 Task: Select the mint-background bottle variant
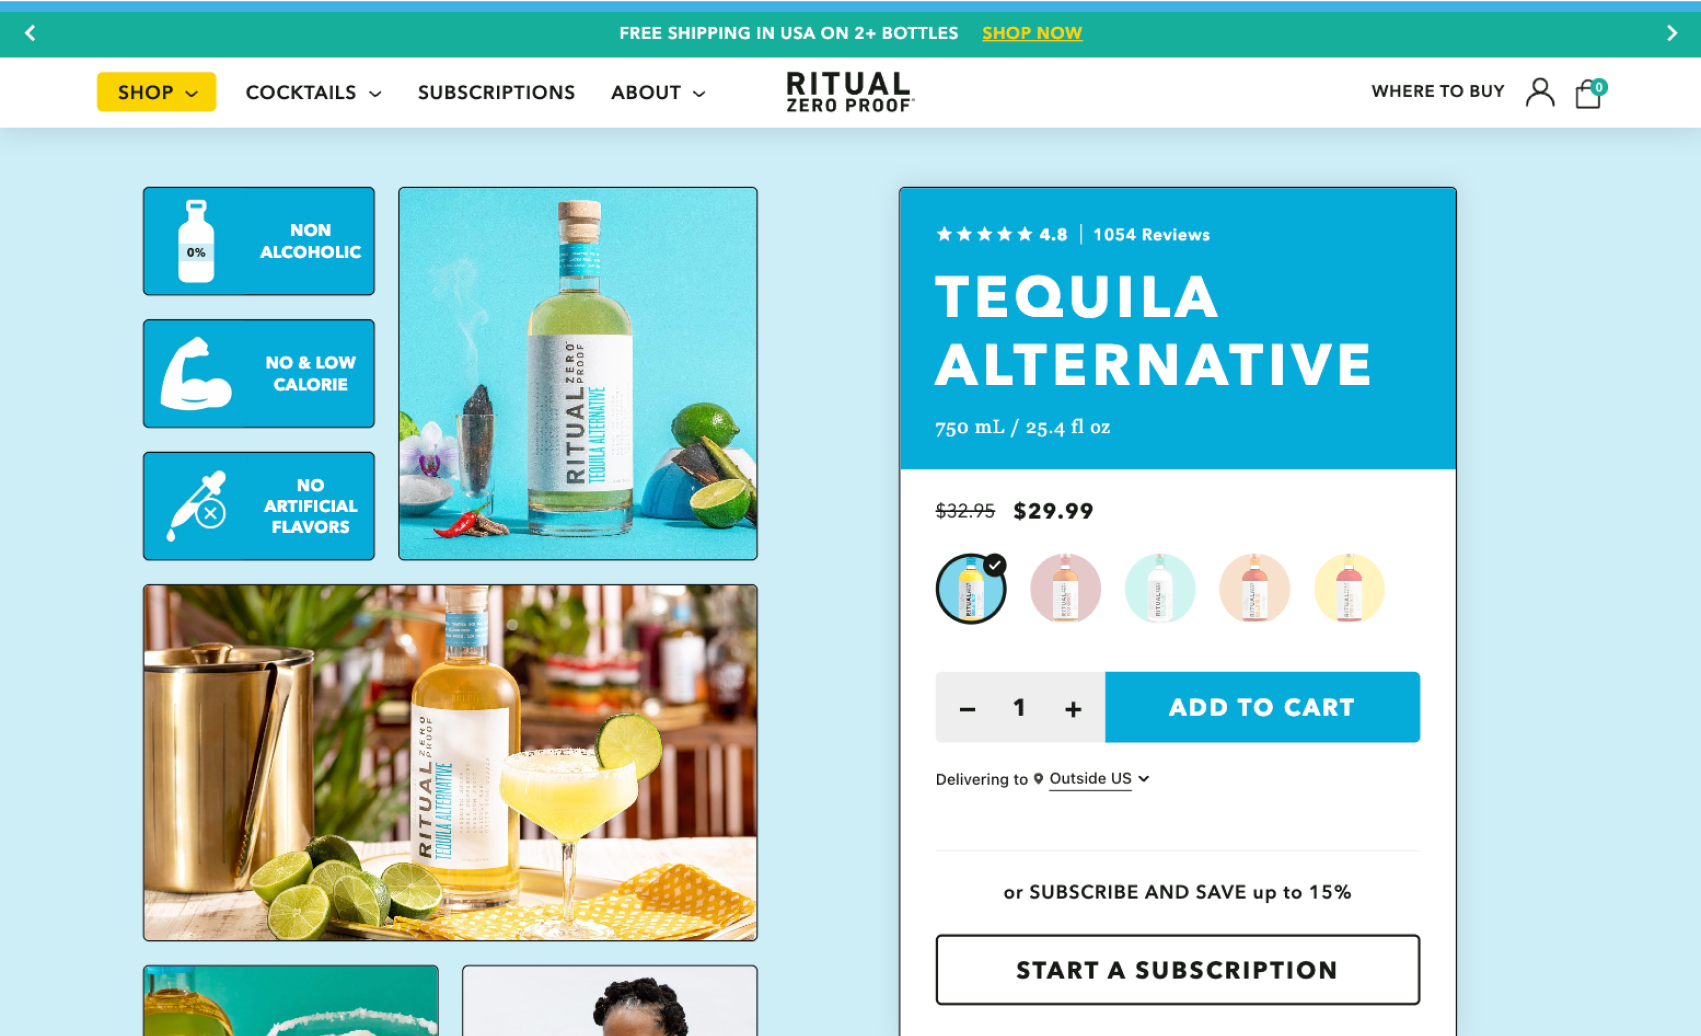tap(1160, 589)
